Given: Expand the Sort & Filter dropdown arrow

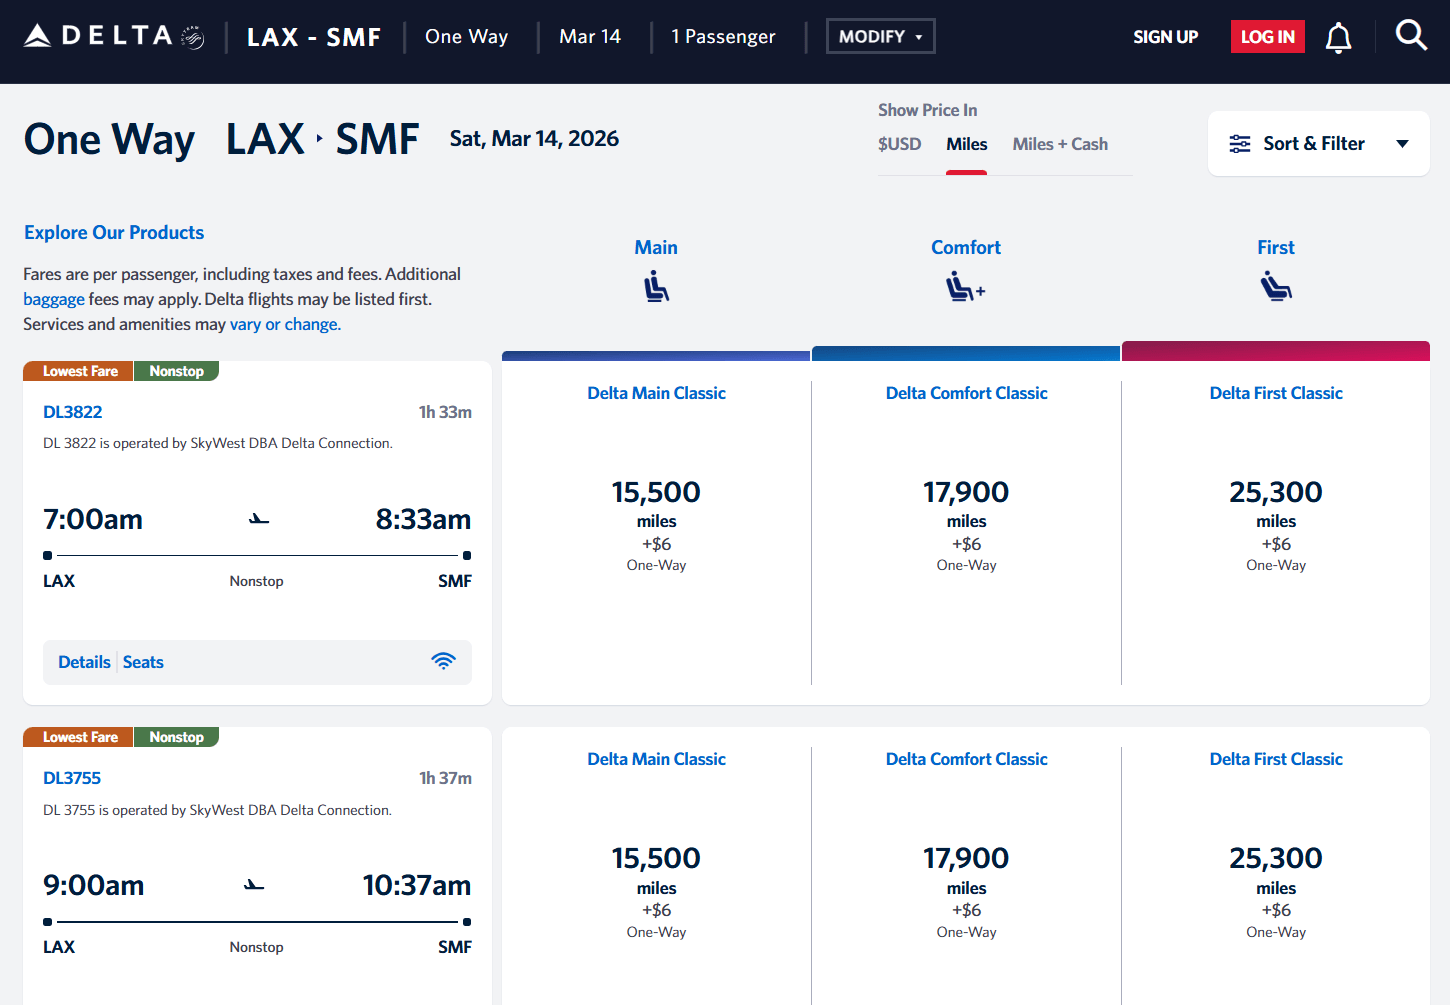Looking at the screenshot, I should click(1402, 144).
